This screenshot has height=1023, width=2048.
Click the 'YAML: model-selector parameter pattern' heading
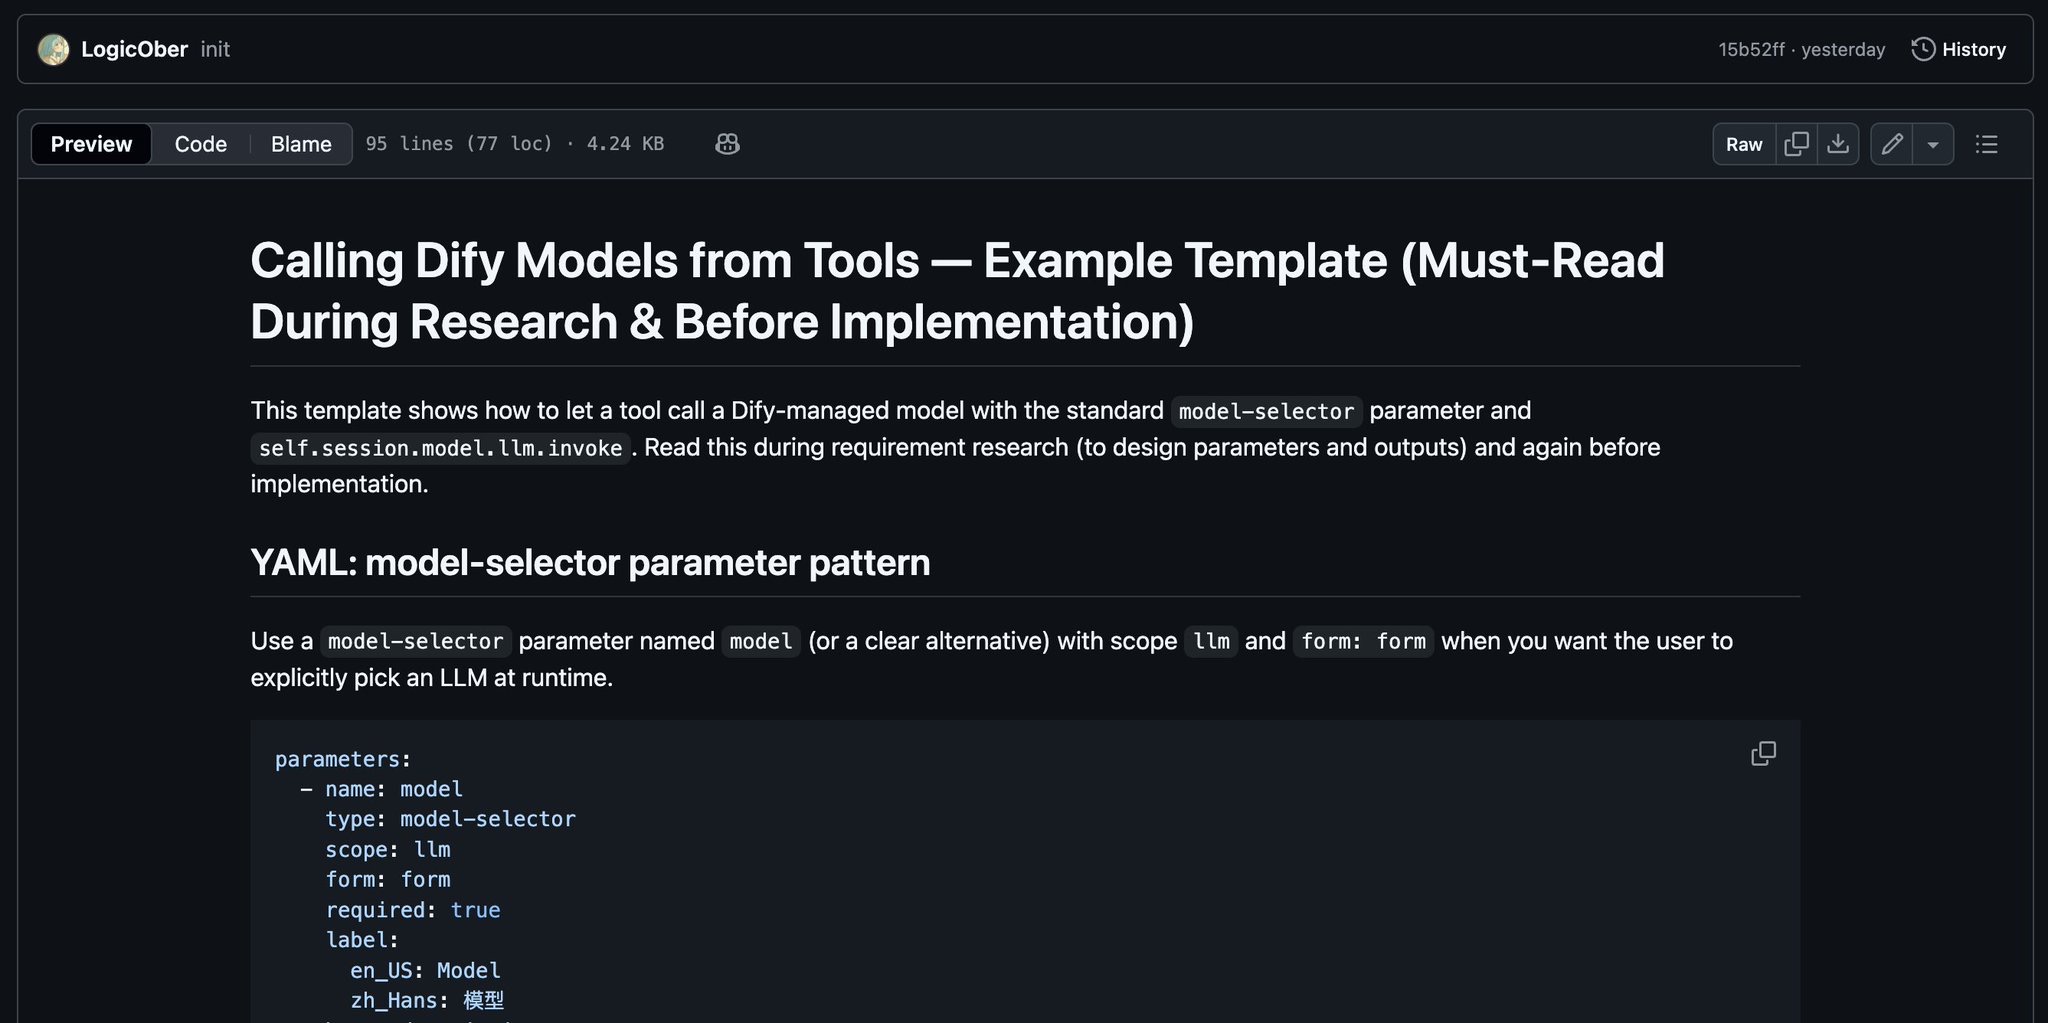coord(590,563)
